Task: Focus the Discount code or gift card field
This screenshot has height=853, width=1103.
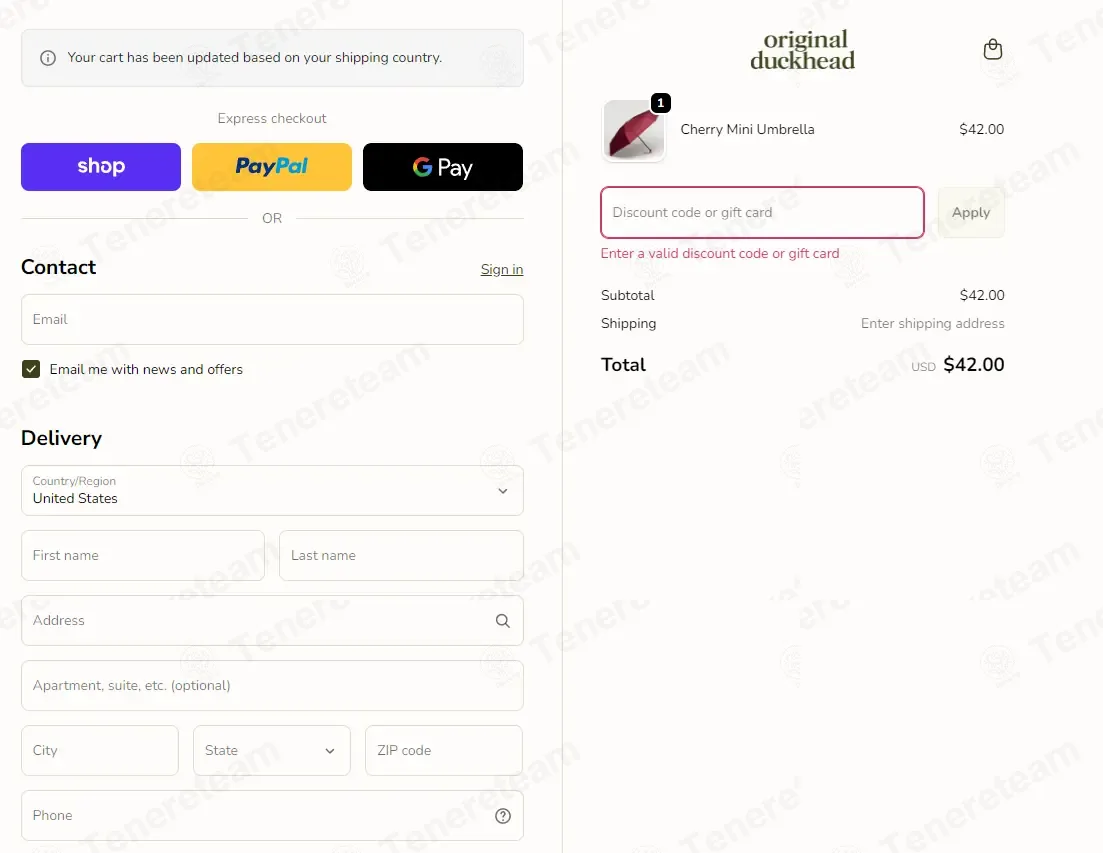Action: pyautogui.click(x=762, y=212)
